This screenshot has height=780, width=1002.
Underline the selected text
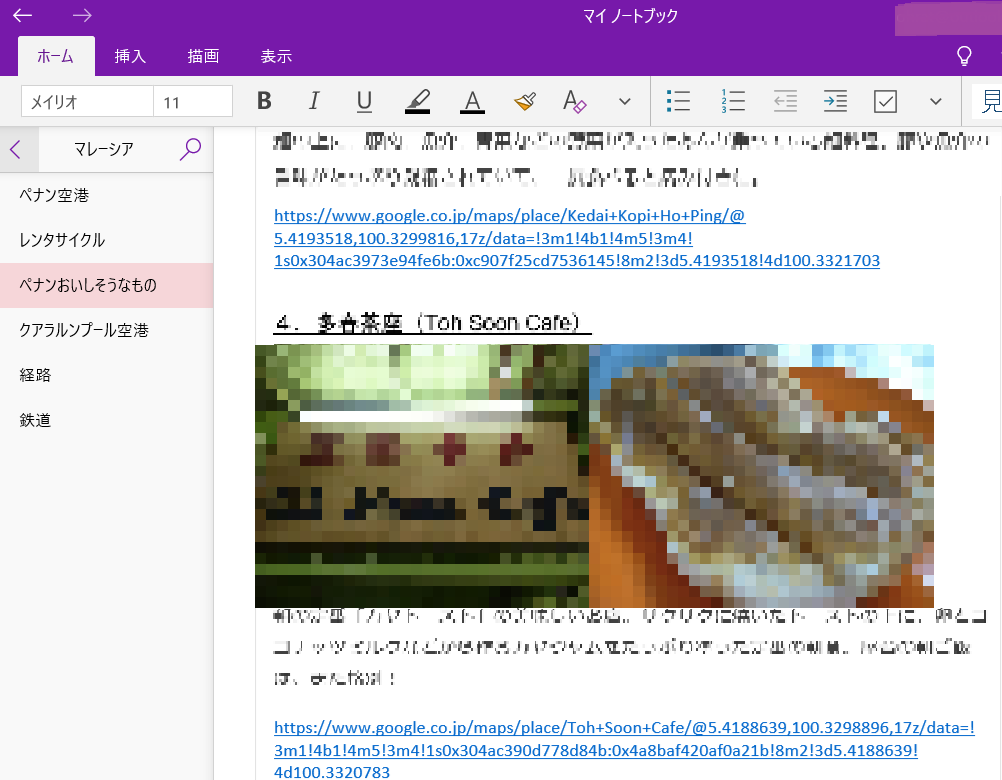pos(364,101)
